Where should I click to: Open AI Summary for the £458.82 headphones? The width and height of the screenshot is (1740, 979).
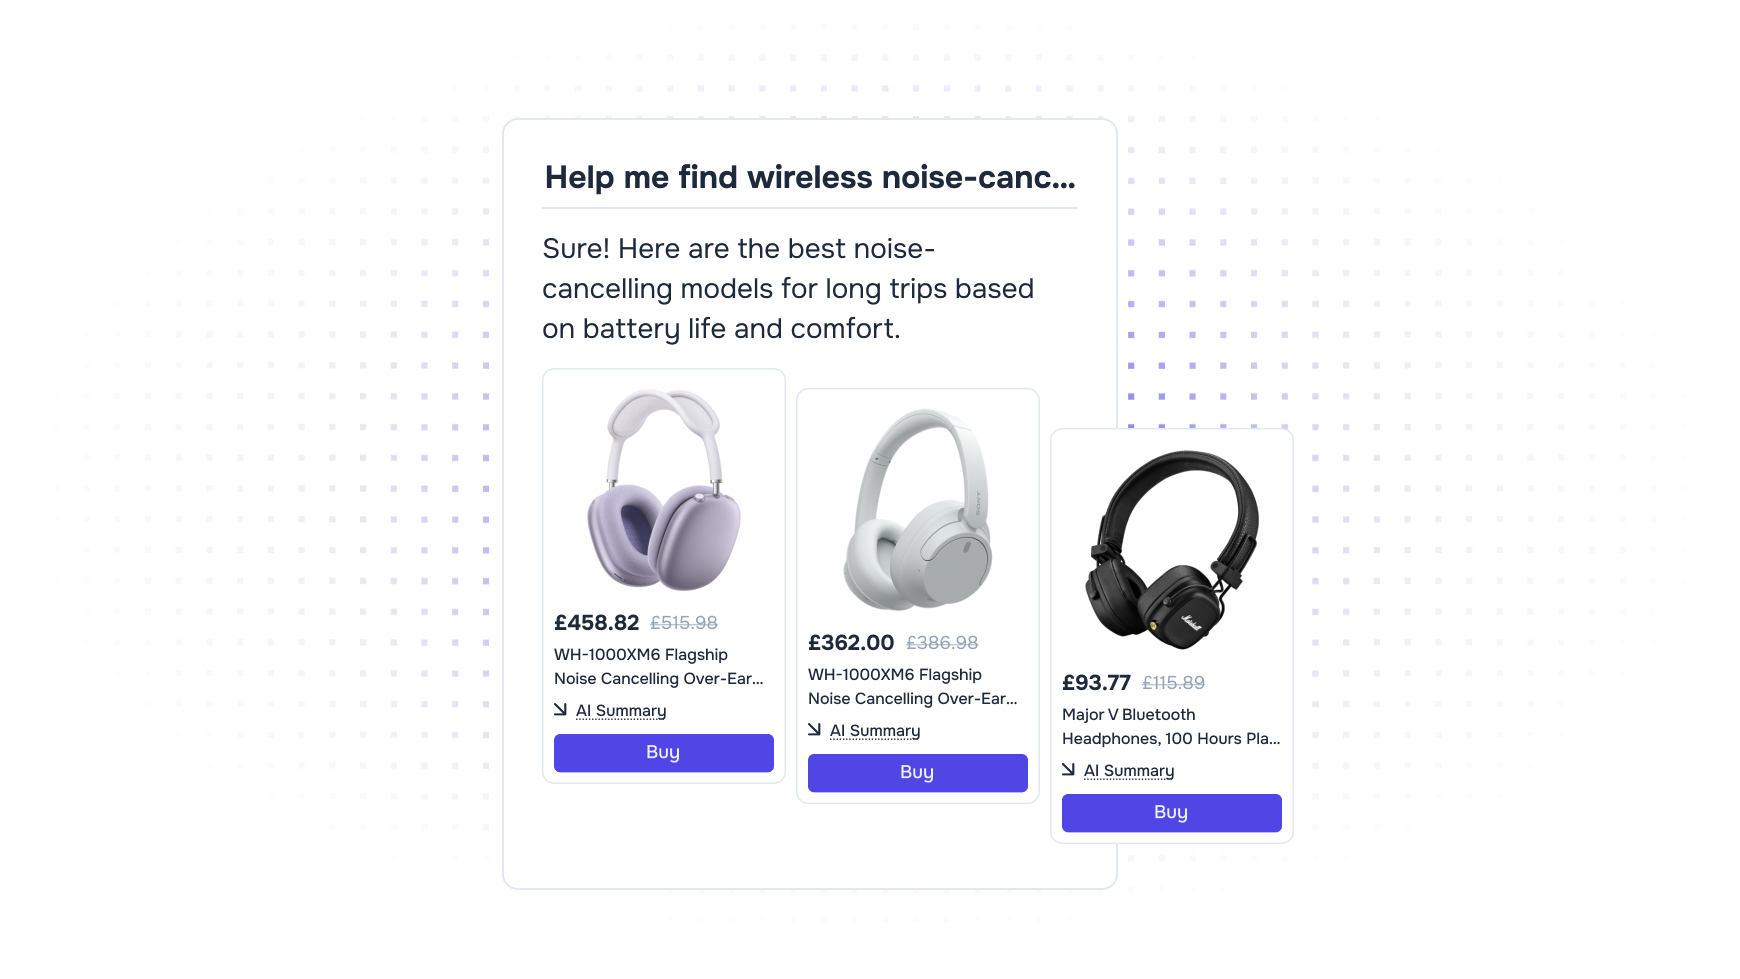tap(621, 711)
